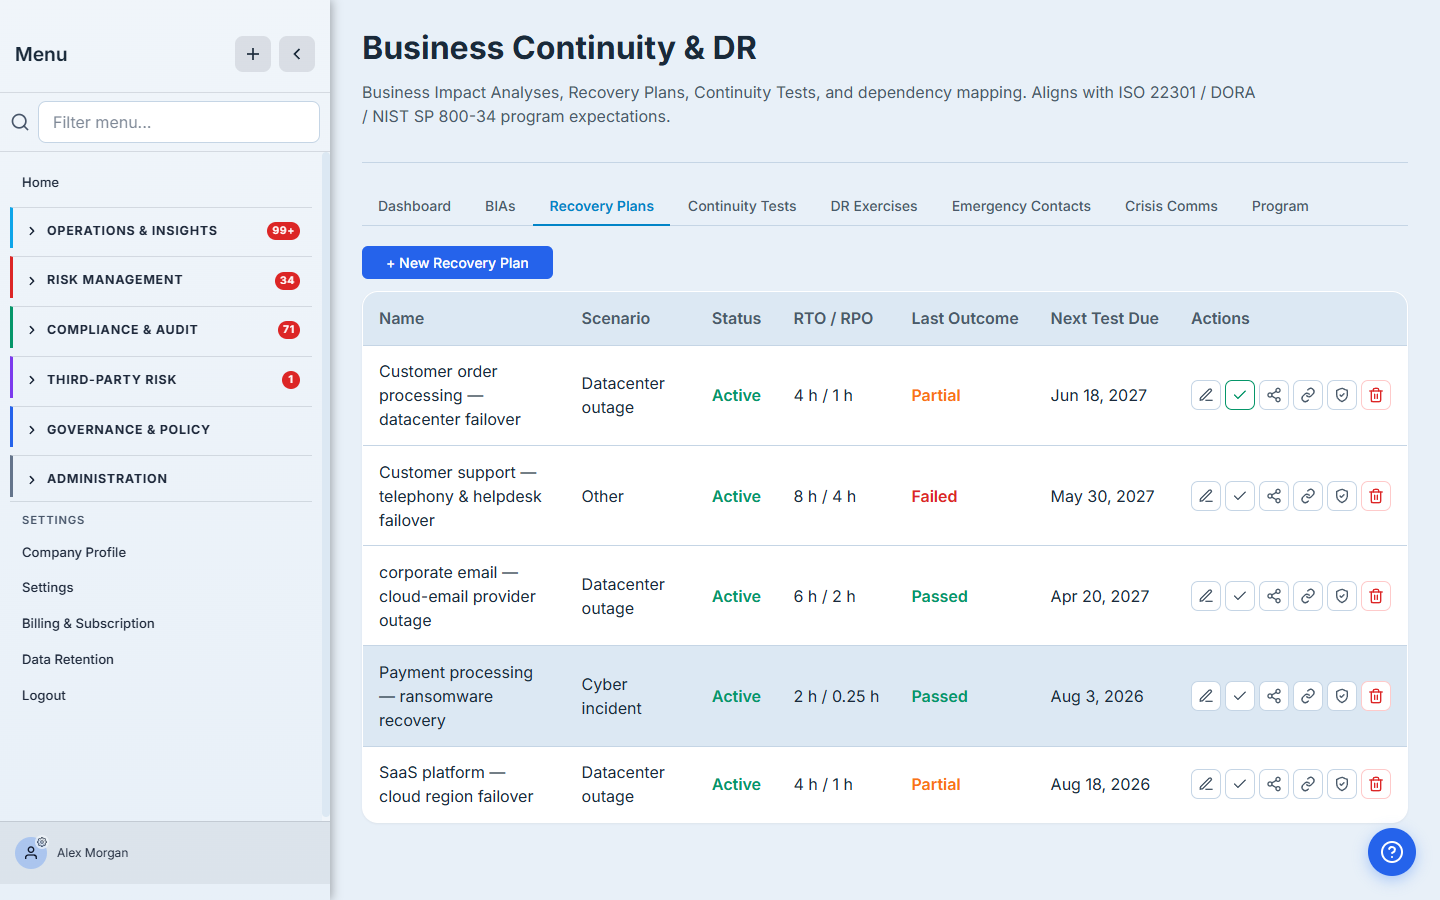This screenshot has height=900, width=1440.
Task: Open the Continuity Tests tab
Action: click(x=742, y=206)
